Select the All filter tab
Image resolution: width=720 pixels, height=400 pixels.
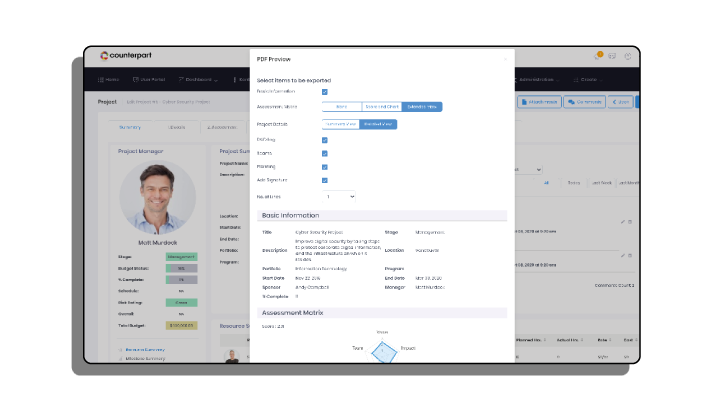(546, 183)
